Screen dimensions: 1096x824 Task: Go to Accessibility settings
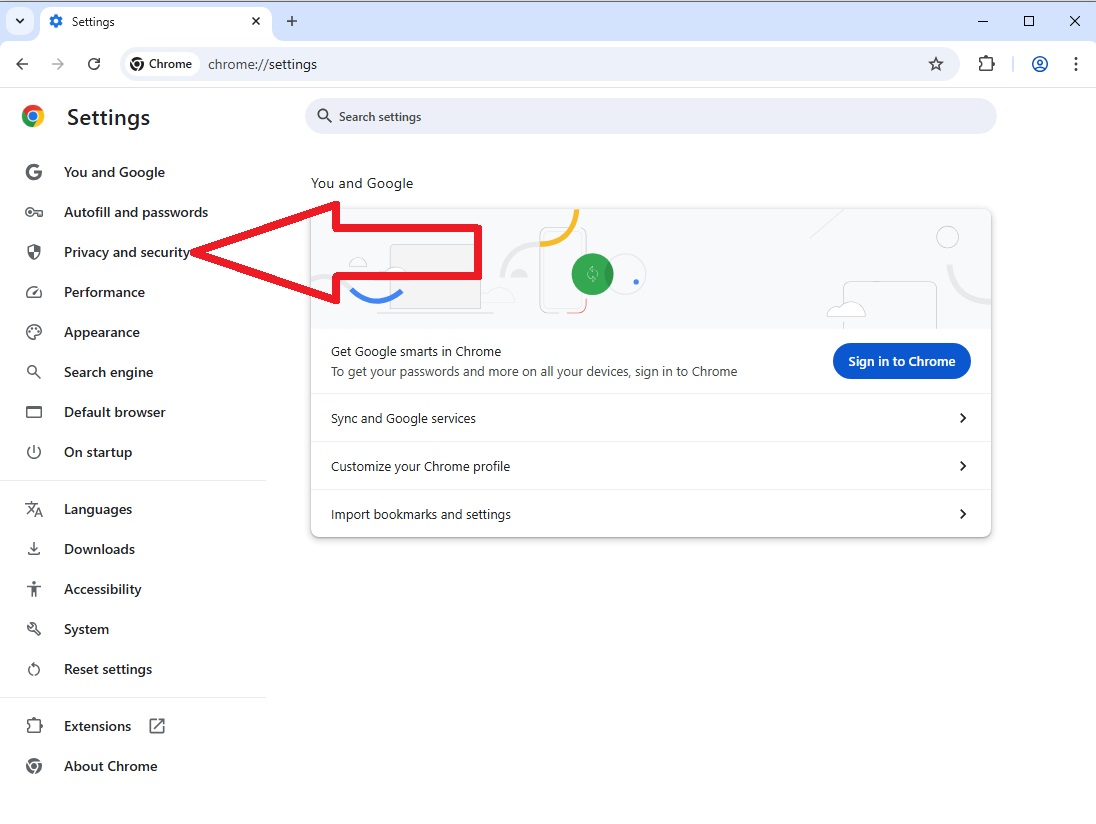coord(103,589)
